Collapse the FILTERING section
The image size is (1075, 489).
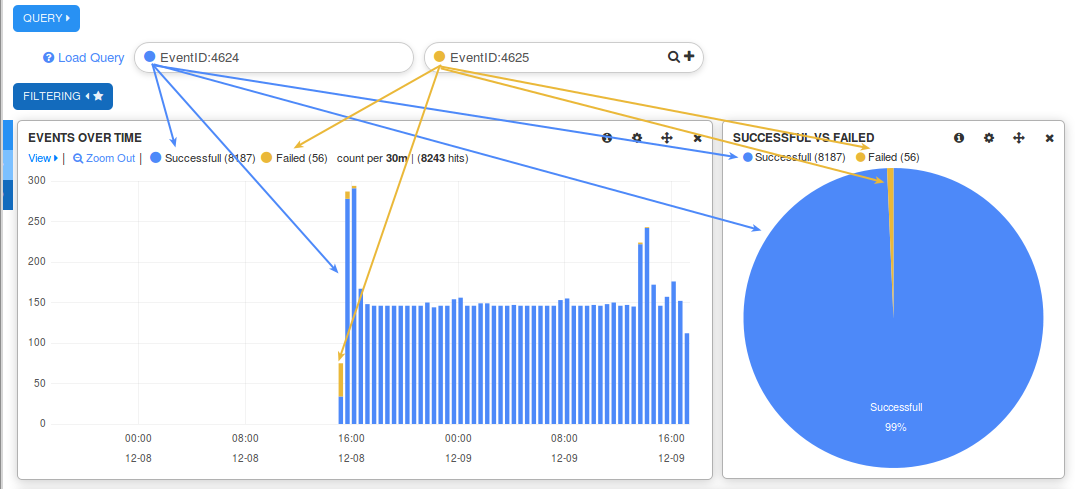(62, 96)
